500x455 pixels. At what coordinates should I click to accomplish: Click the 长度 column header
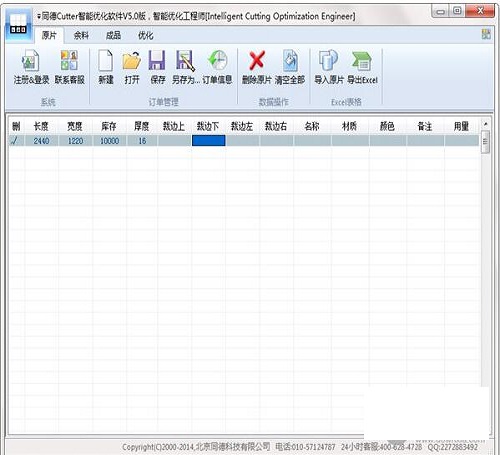click(x=41, y=126)
